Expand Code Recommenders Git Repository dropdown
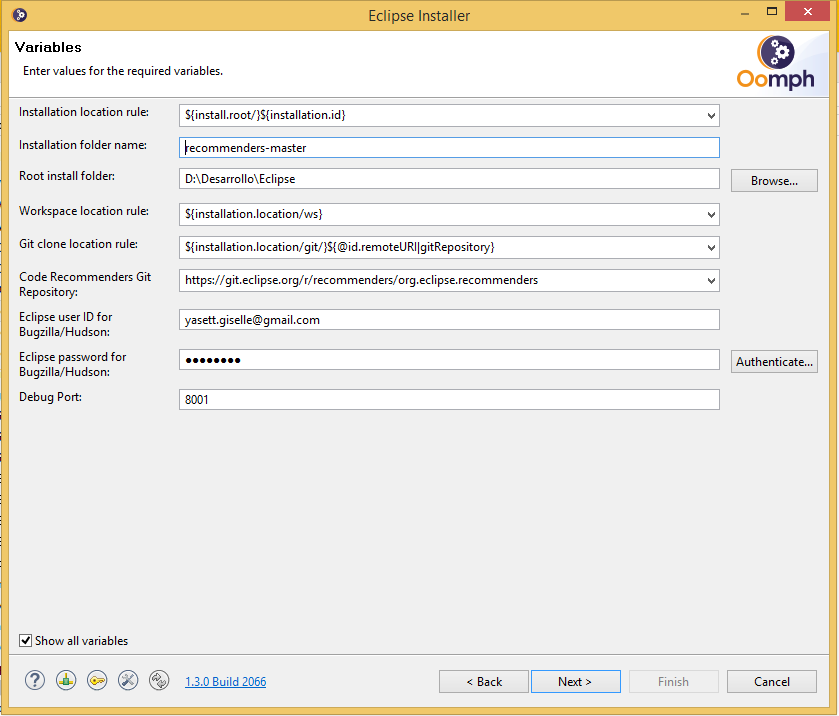 pyautogui.click(x=711, y=280)
